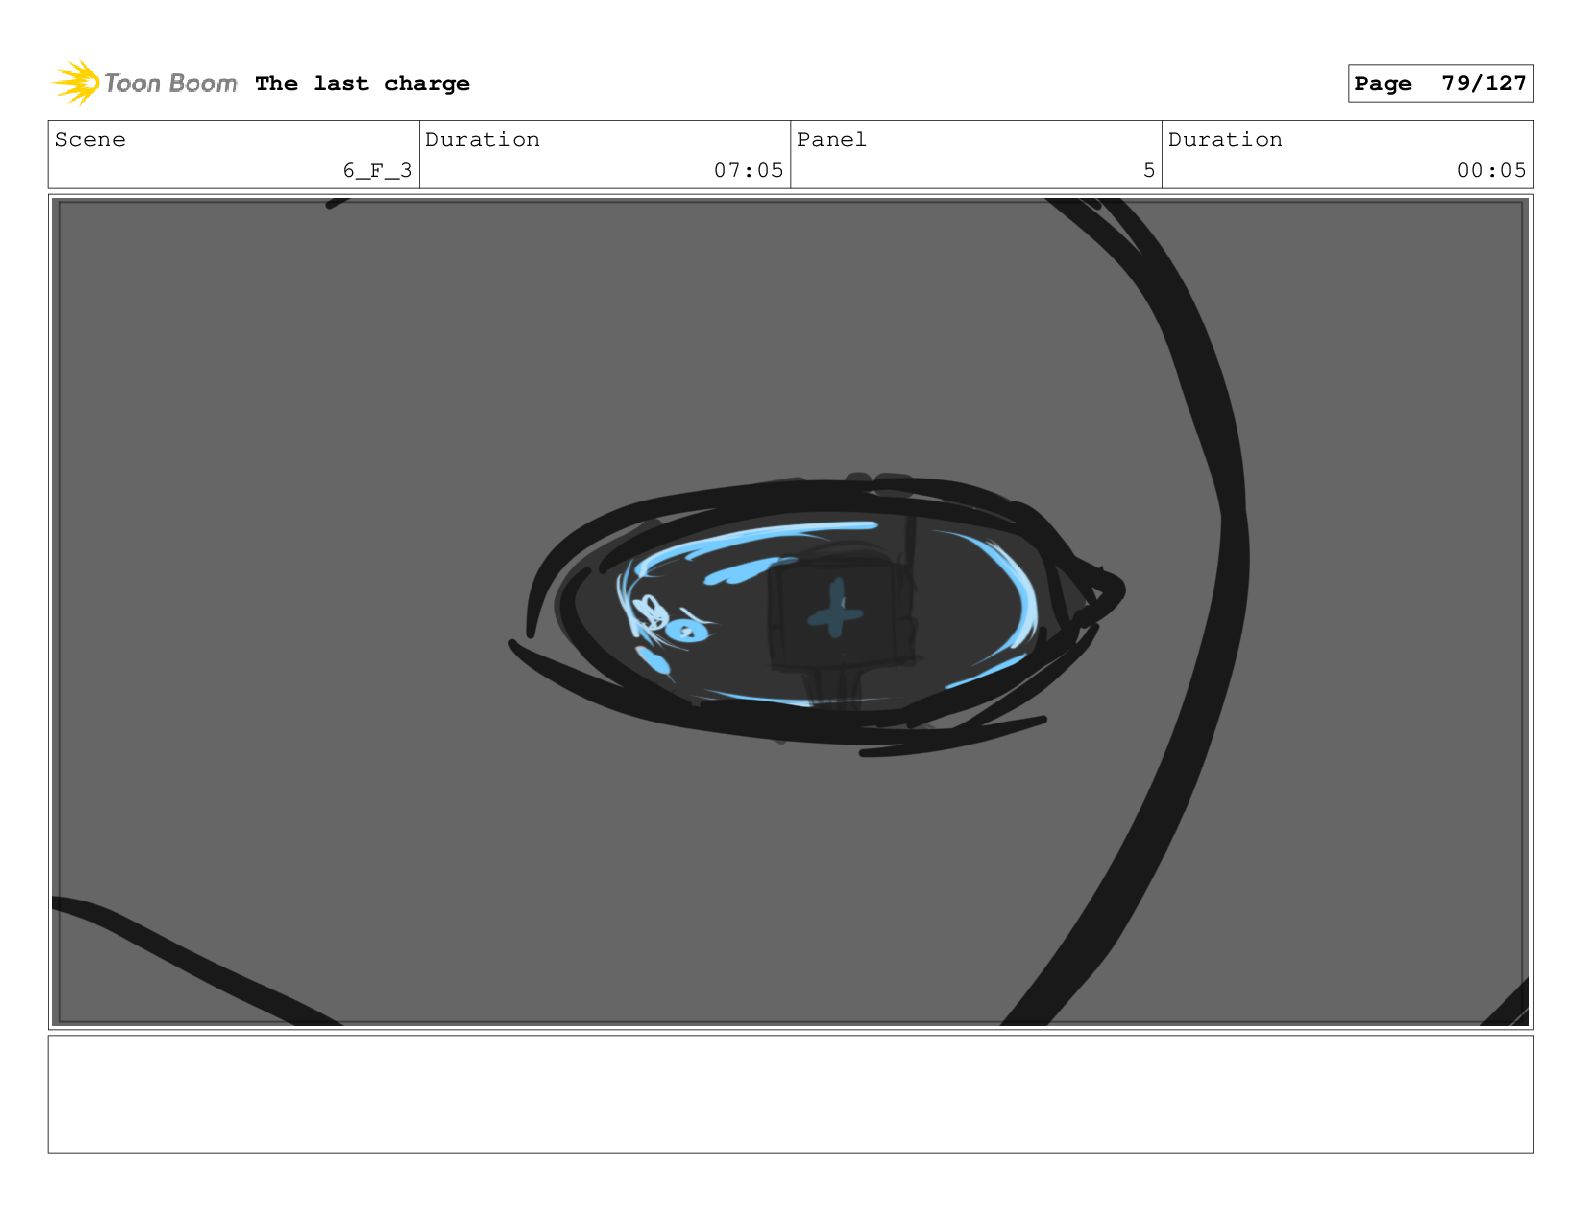Image resolution: width=1582 pixels, height=1225 pixels.
Task: Select the page number 'Page 79/127'
Action: (x=1440, y=84)
